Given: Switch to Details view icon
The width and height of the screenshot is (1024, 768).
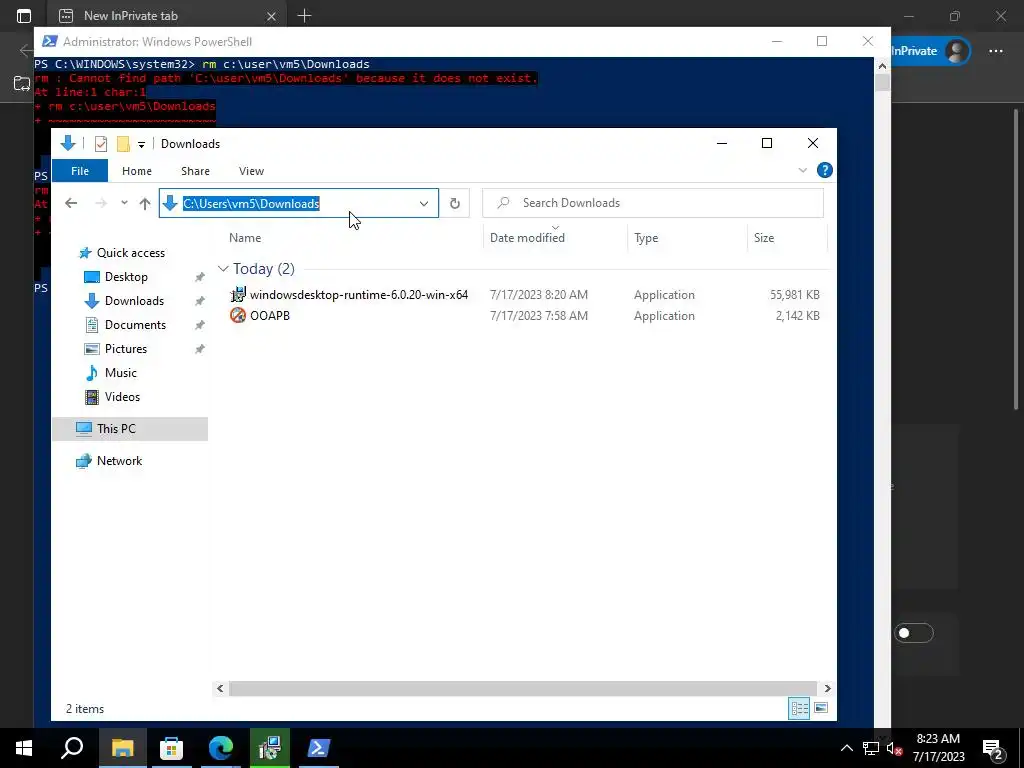Looking at the screenshot, I should tap(799, 709).
